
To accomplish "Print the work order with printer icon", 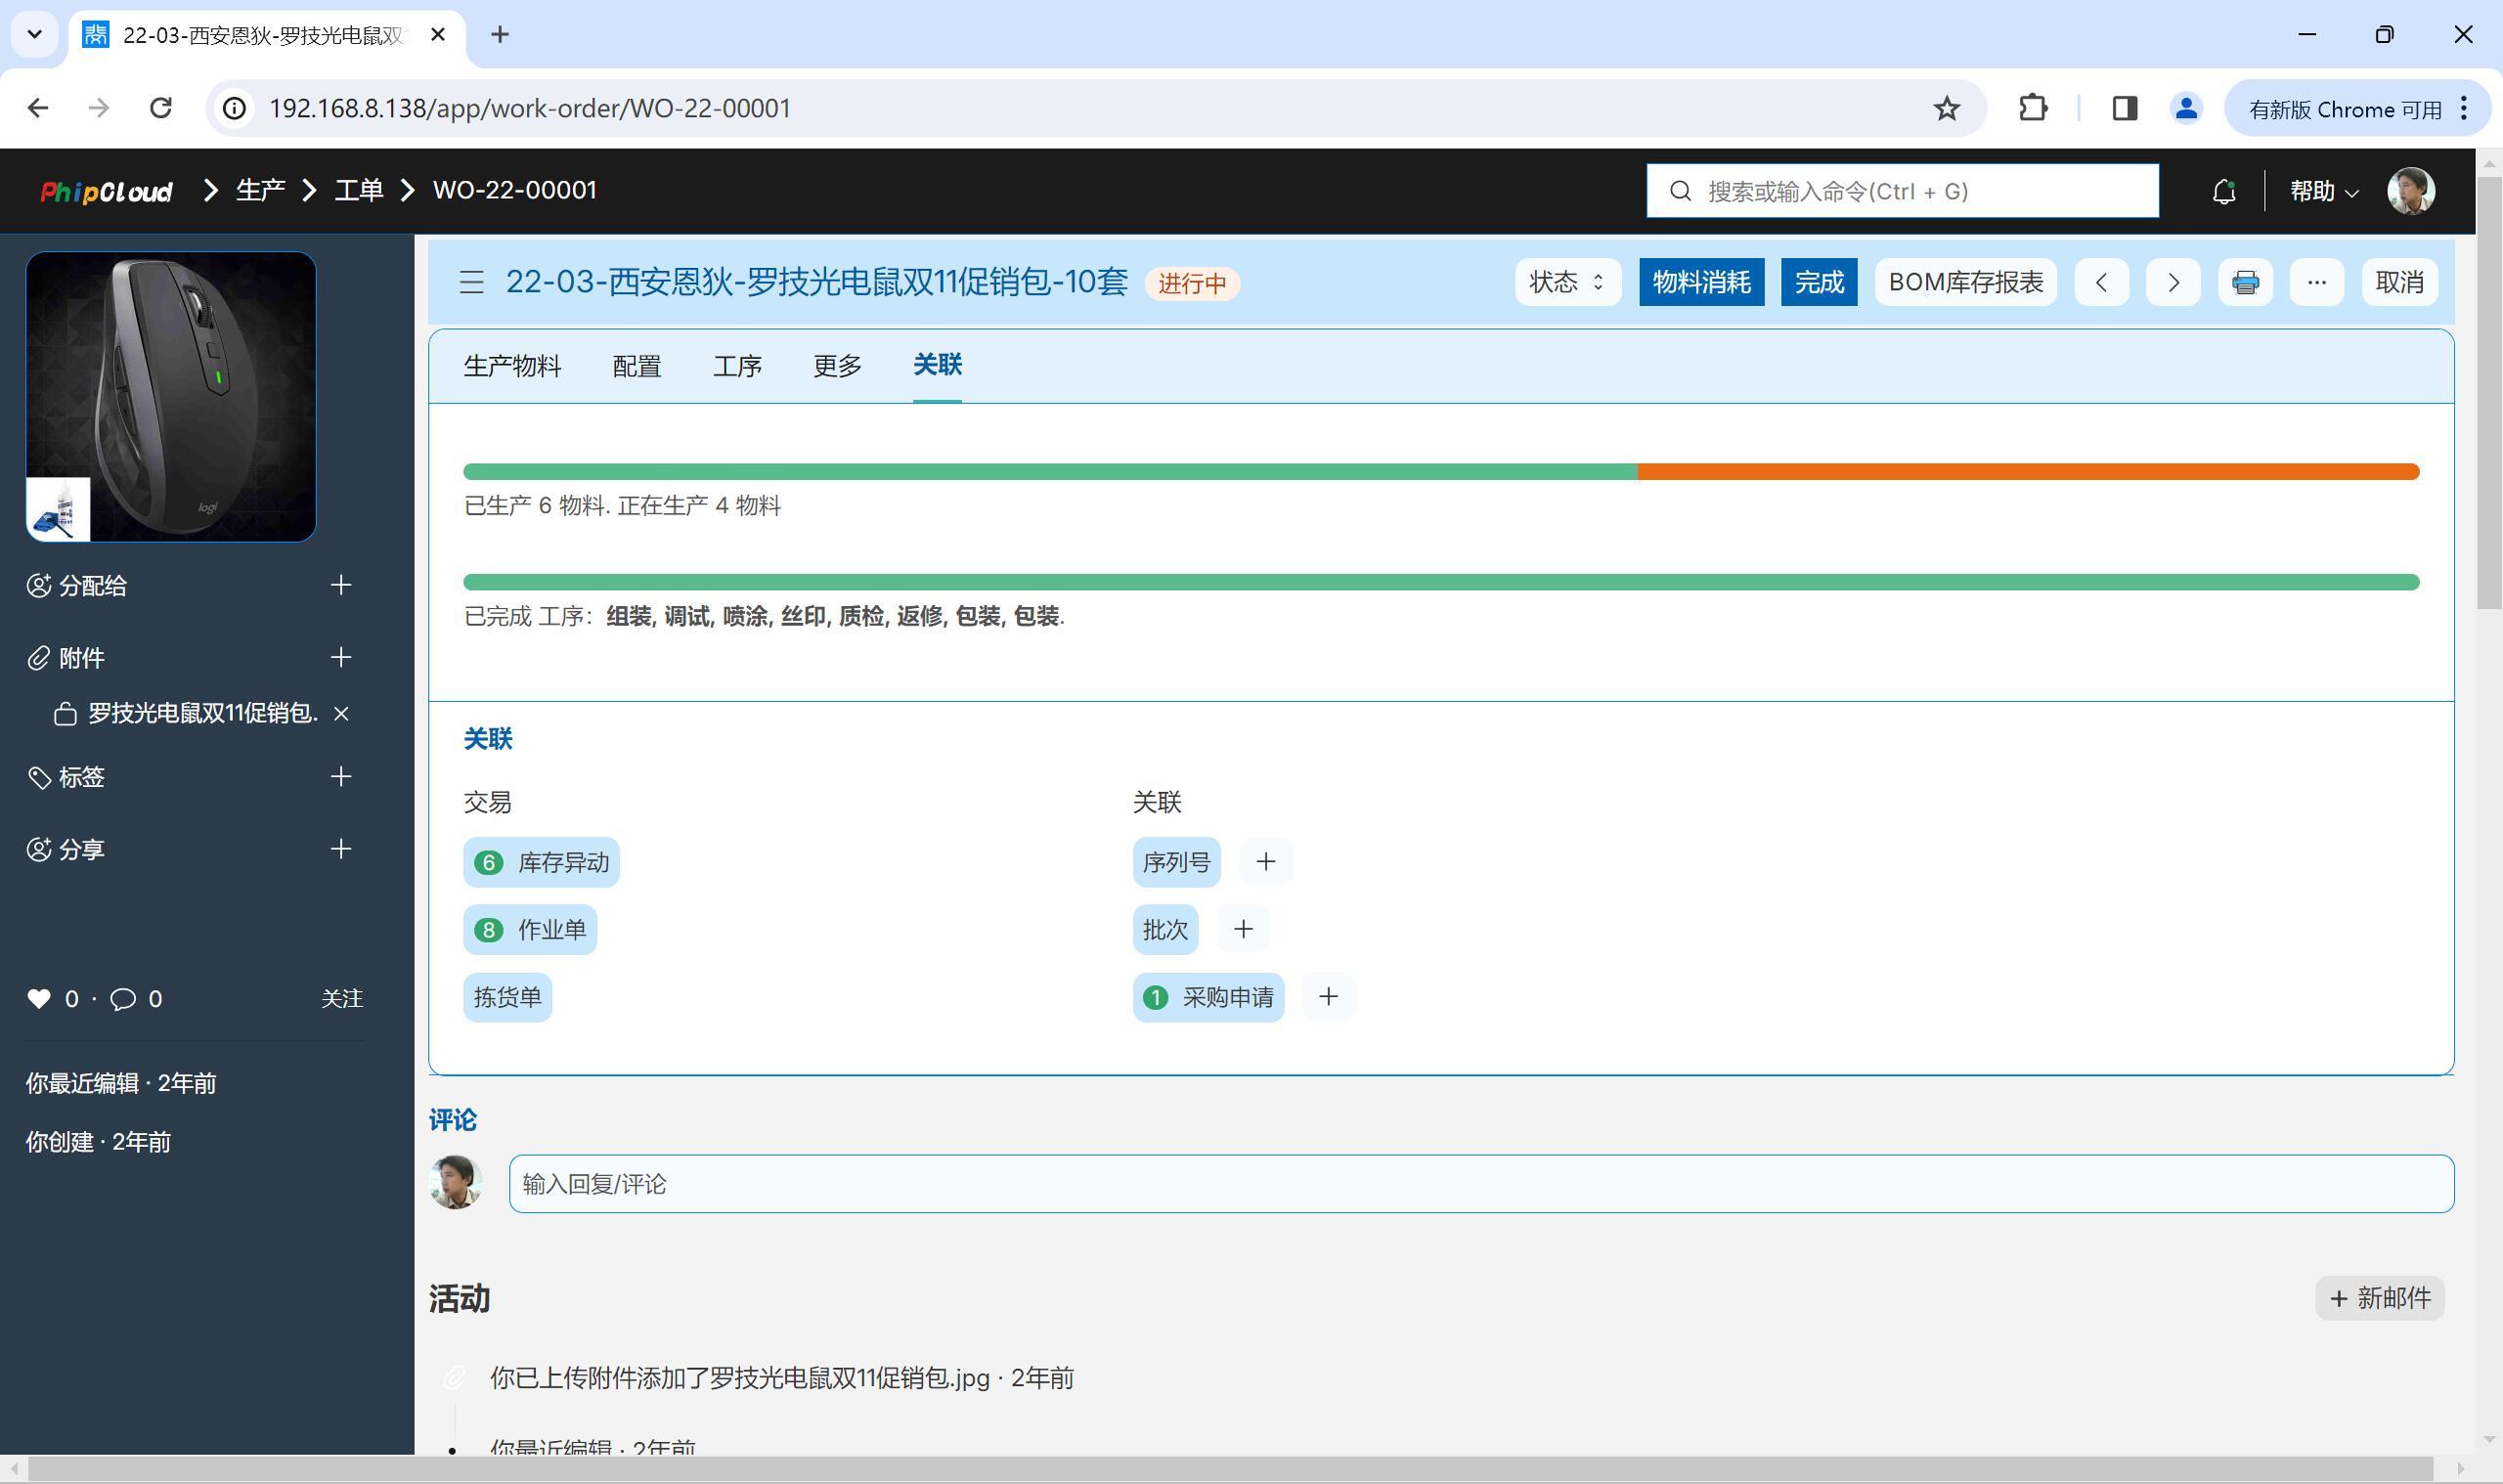I will 2245,283.
